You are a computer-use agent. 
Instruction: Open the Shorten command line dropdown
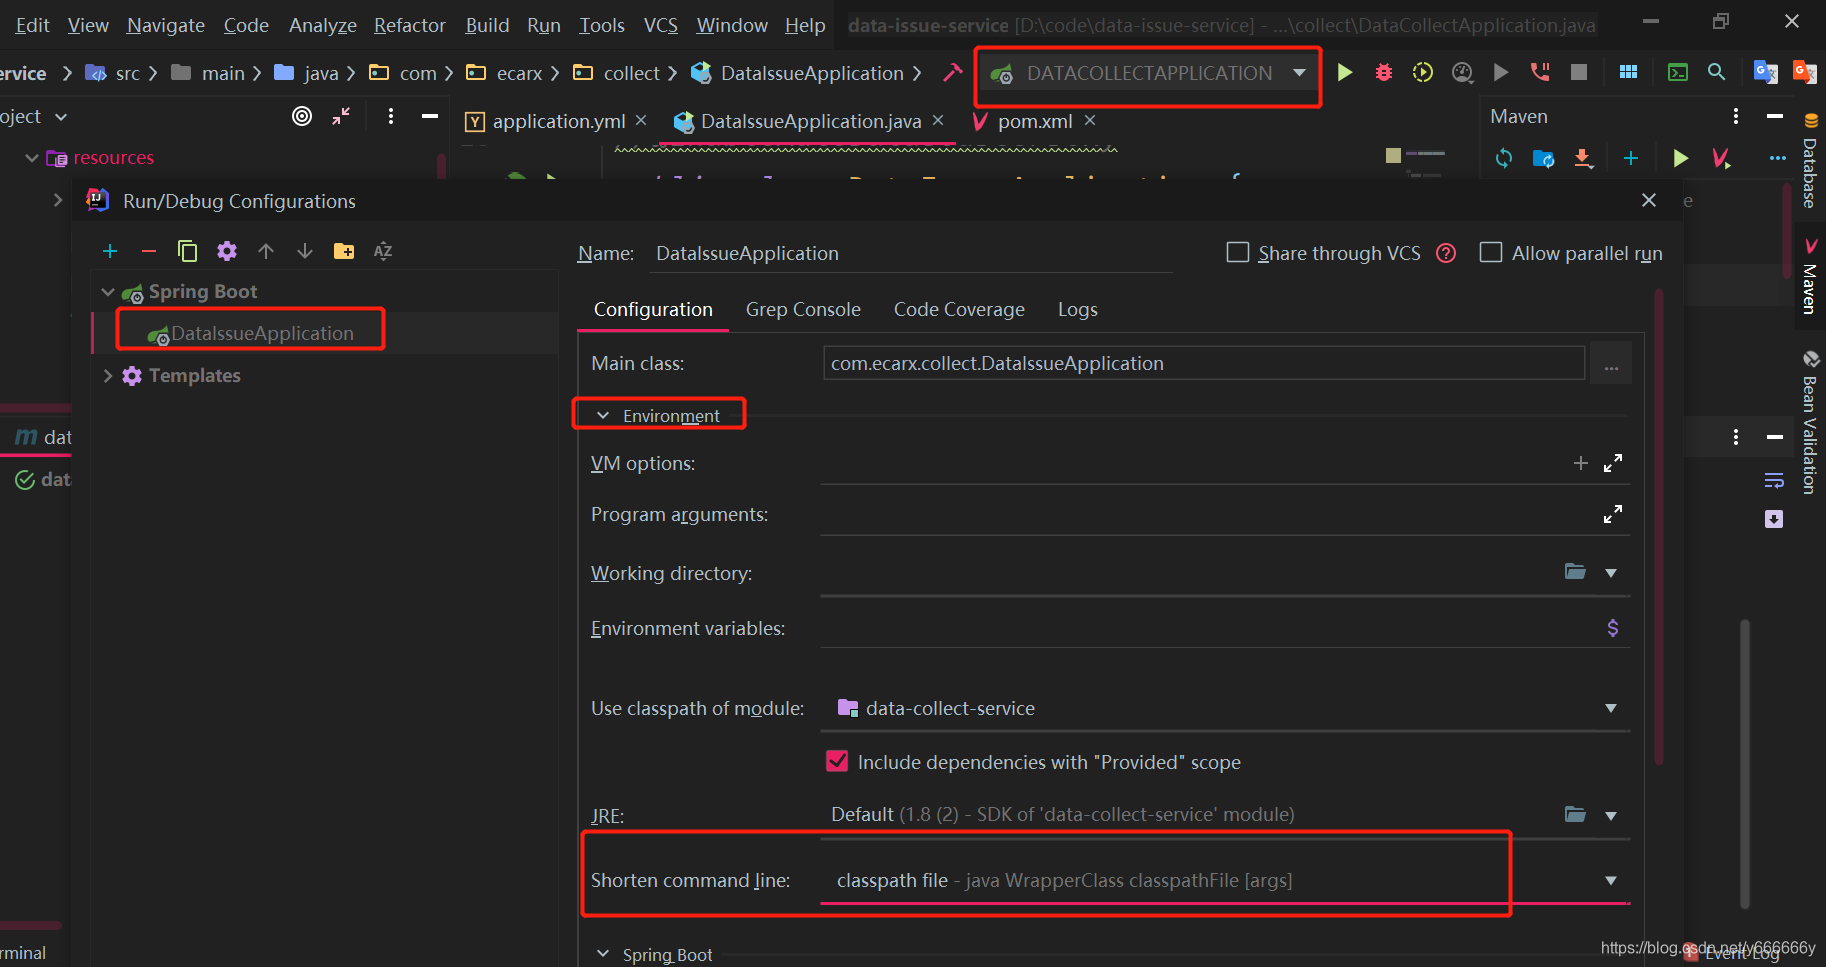click(x=1610, y=880)
